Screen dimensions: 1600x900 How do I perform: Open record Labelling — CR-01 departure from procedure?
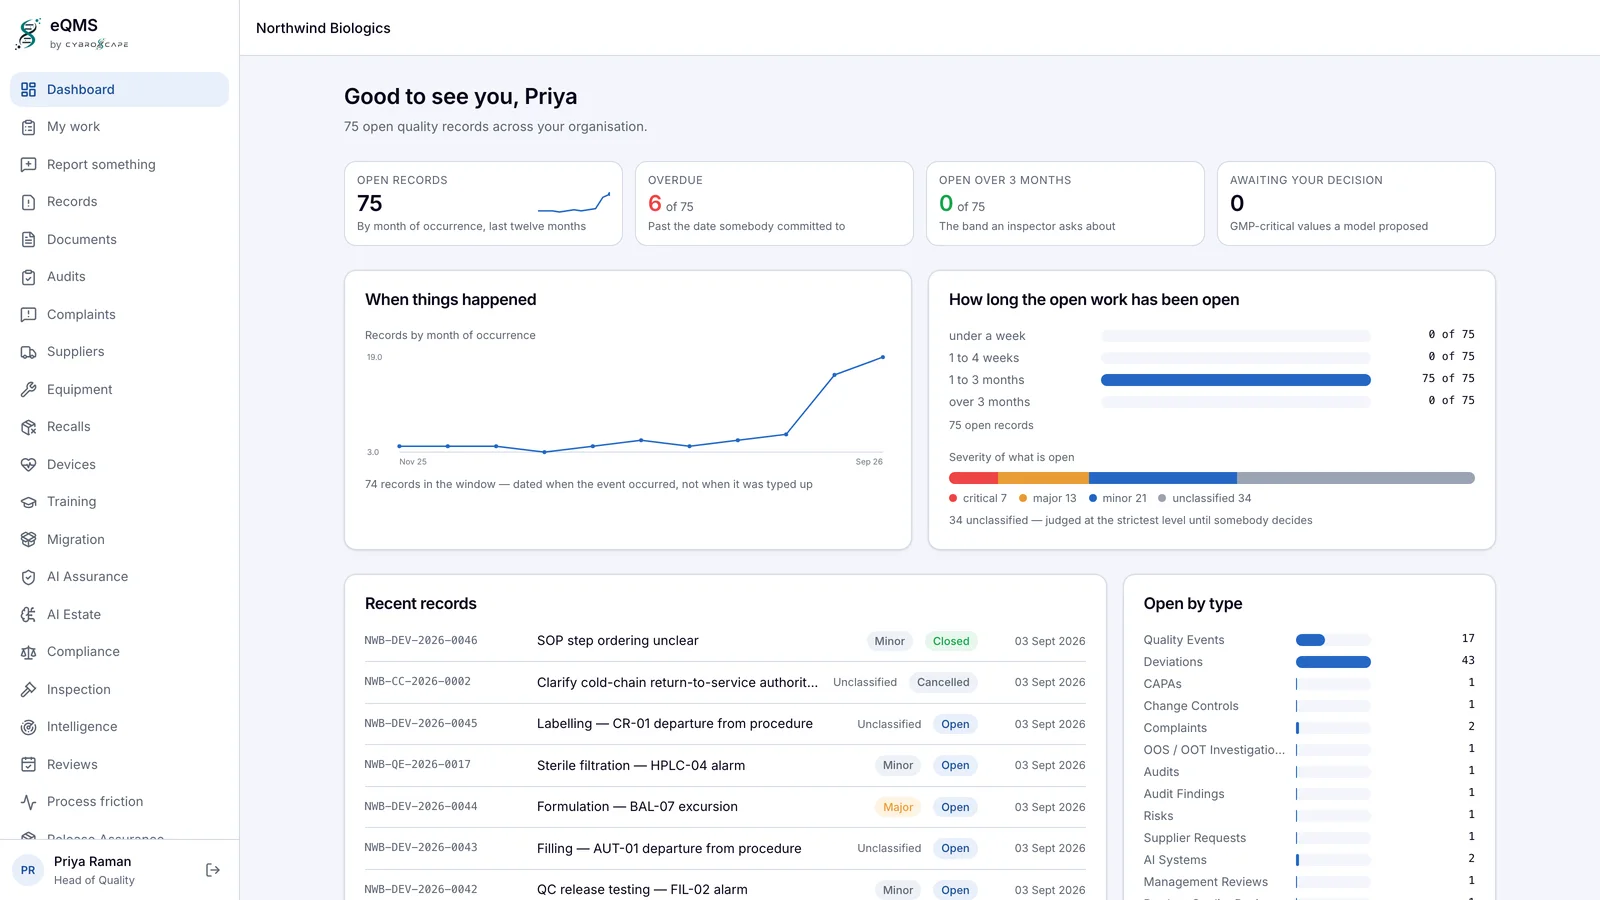(x=725, y=724)
